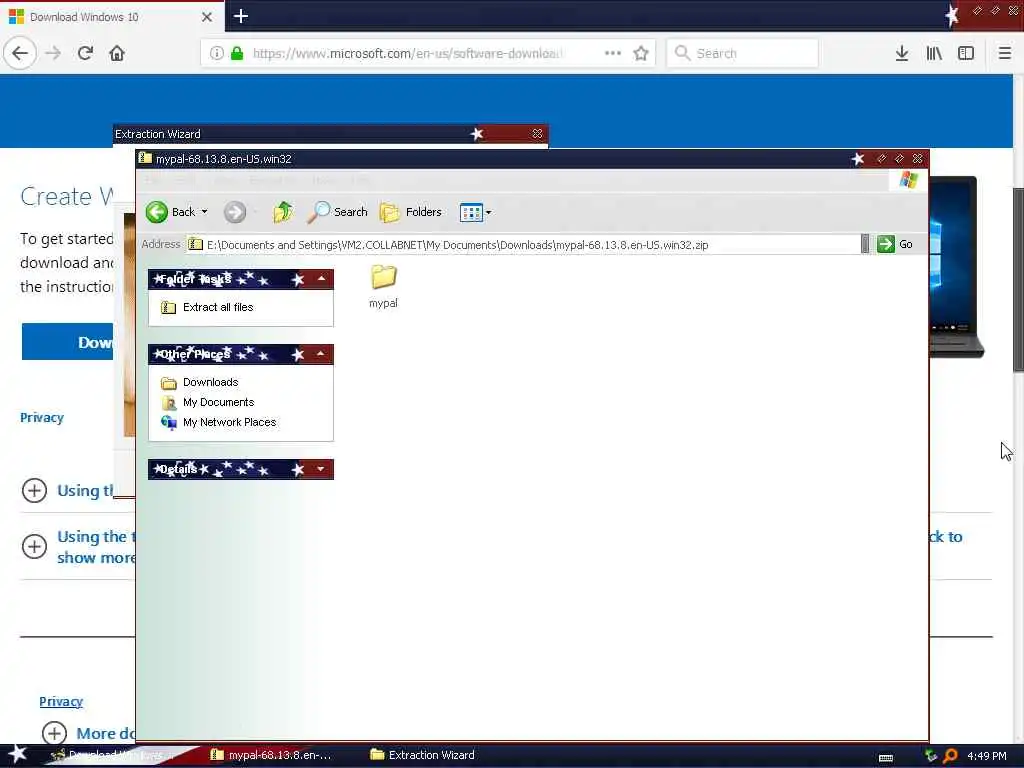Click the underlined Privacy link near the page bottom
This screenshot has width=1024, height=768.
[61, 702]
